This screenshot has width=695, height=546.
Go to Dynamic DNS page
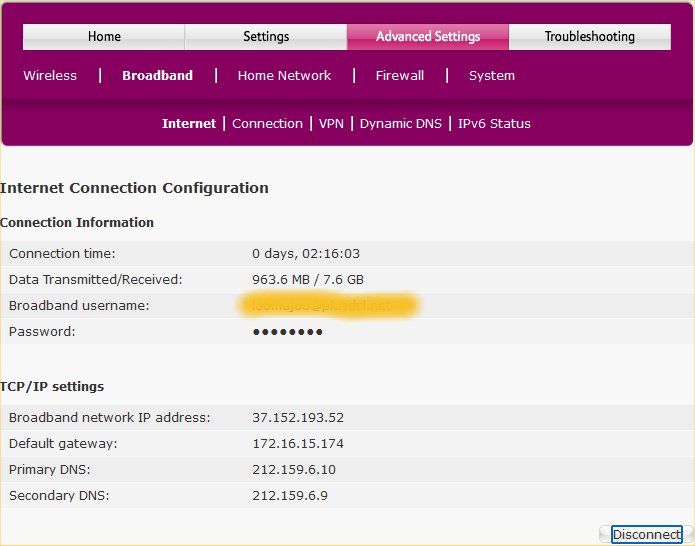[x=400, y=124]
